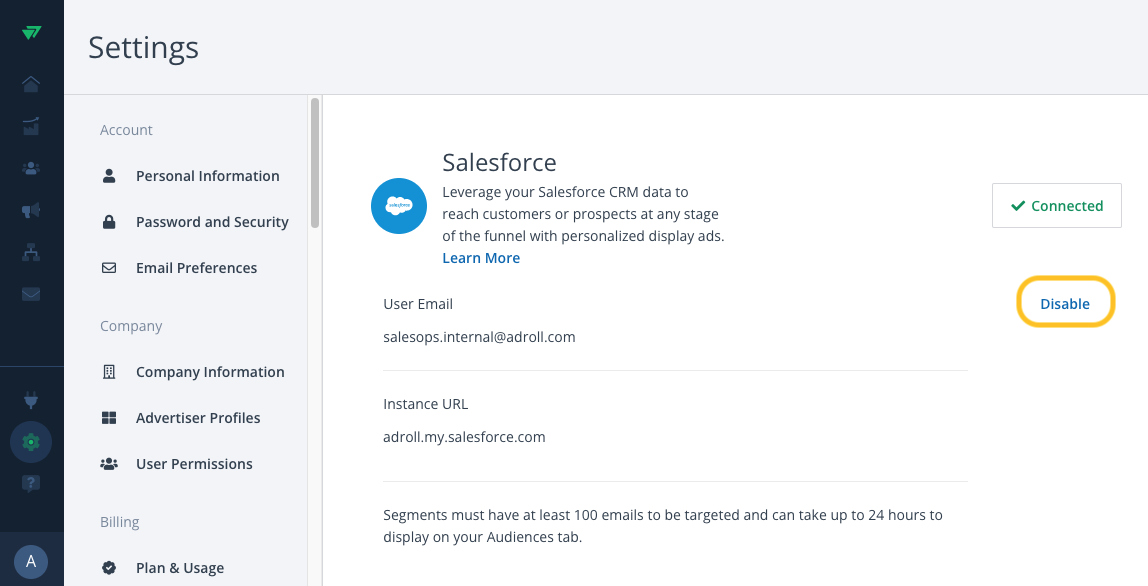This screenshot has height=586, width=1148.
Task: Click the Instance URL label
Action: pos(425,404)
